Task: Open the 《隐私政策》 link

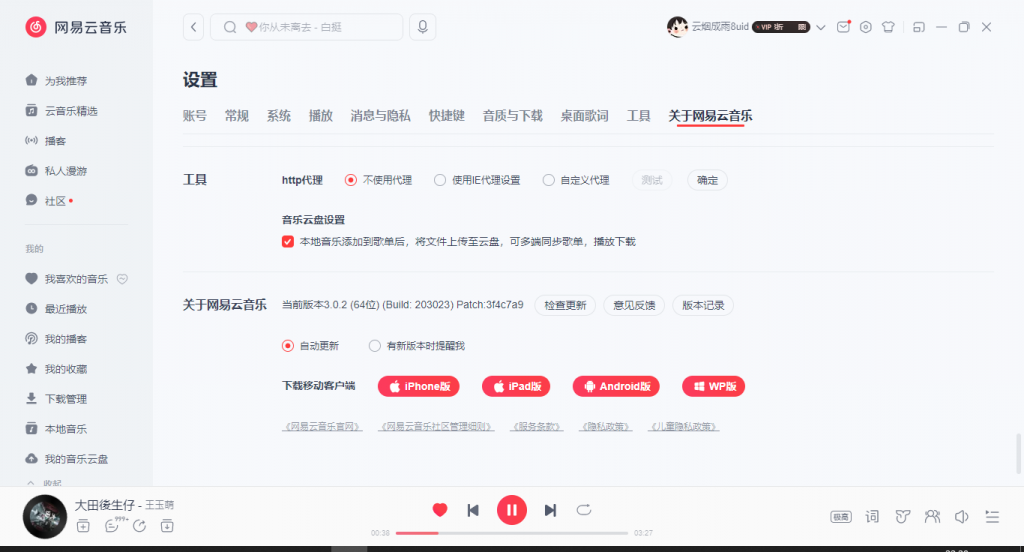Action: coord(606,427)
